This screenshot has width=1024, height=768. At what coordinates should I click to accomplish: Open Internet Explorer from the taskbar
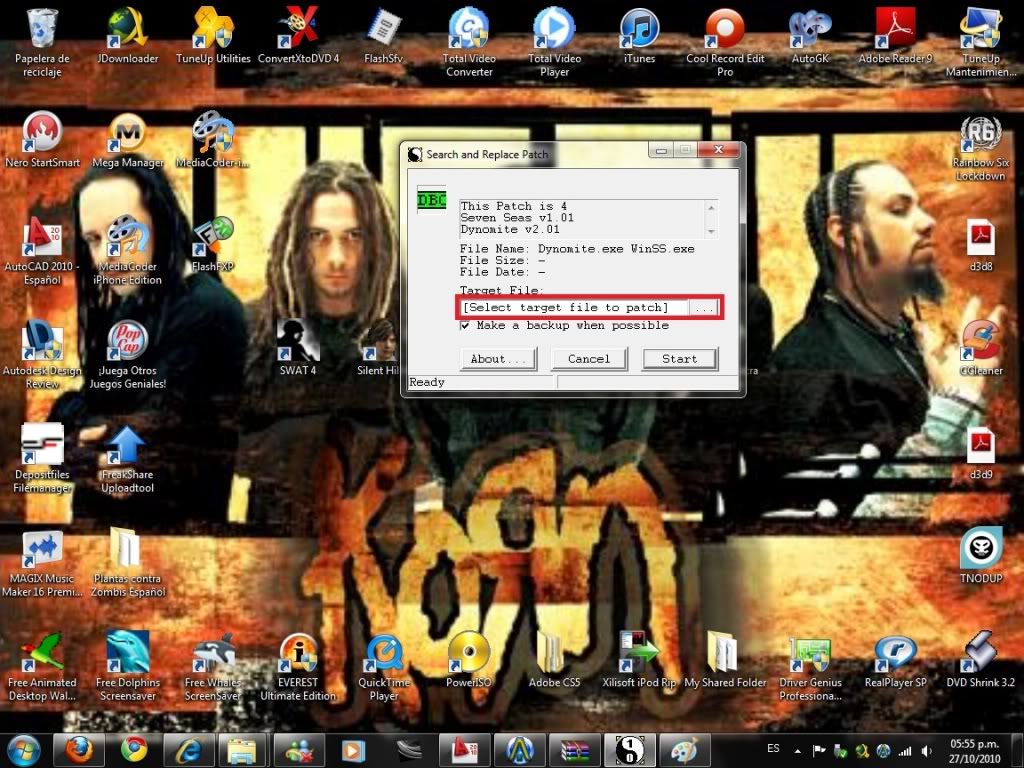[188, 750]
